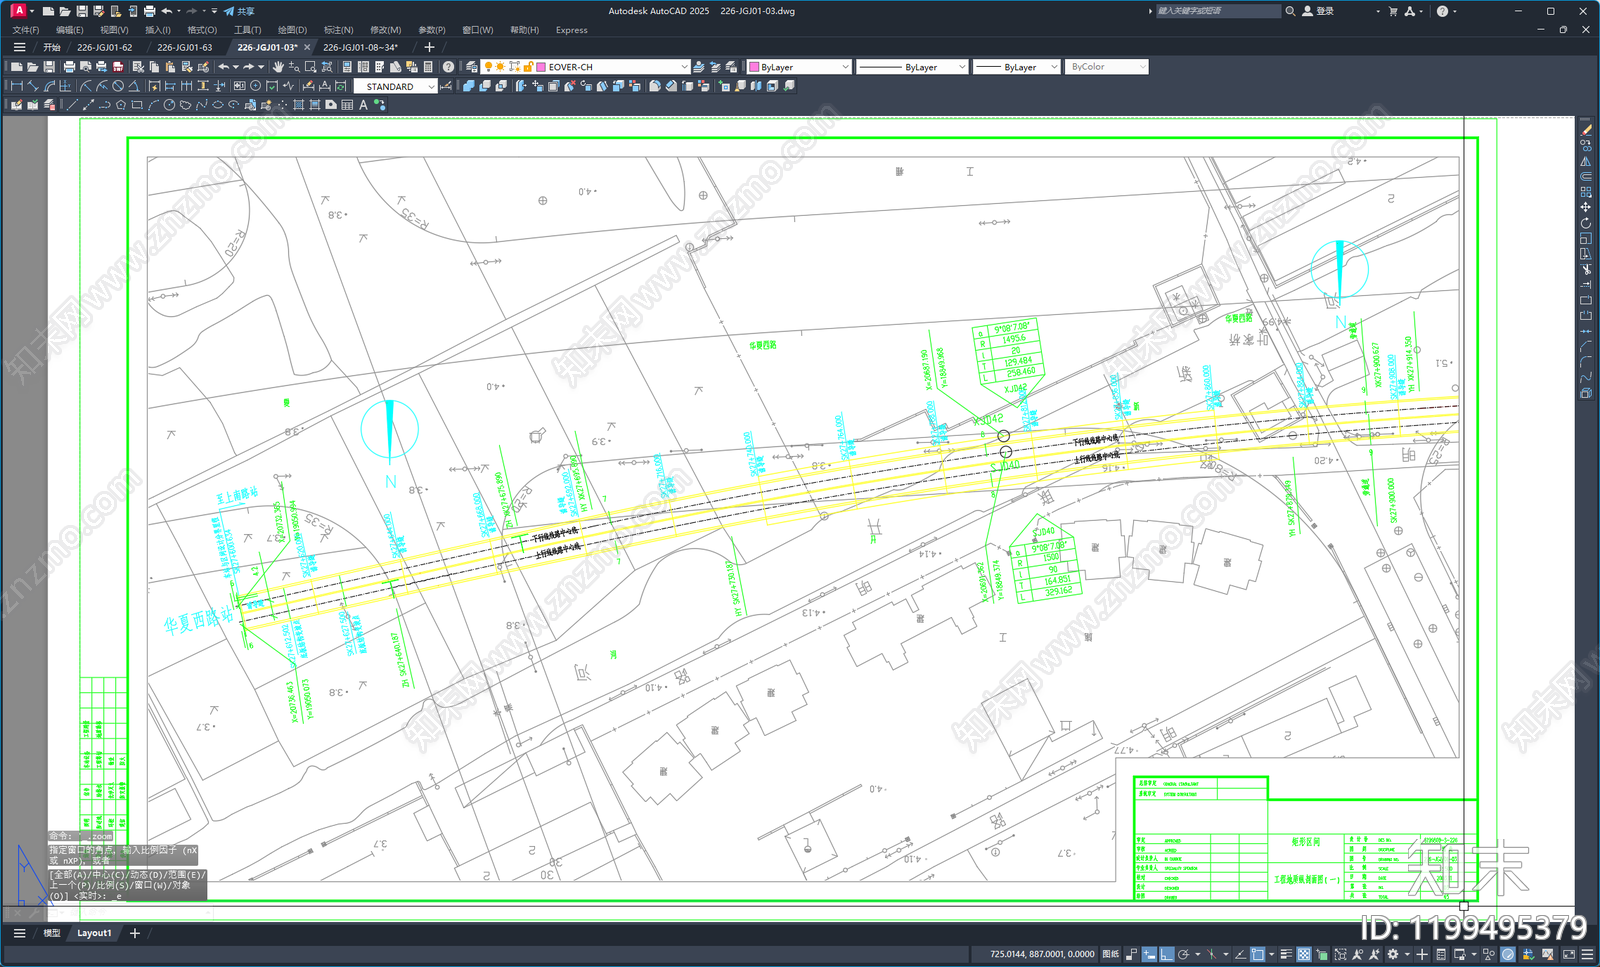Expand the quick access toolbar customize arrow
Screen dimensions: 1600x967
tap(214, 11)
